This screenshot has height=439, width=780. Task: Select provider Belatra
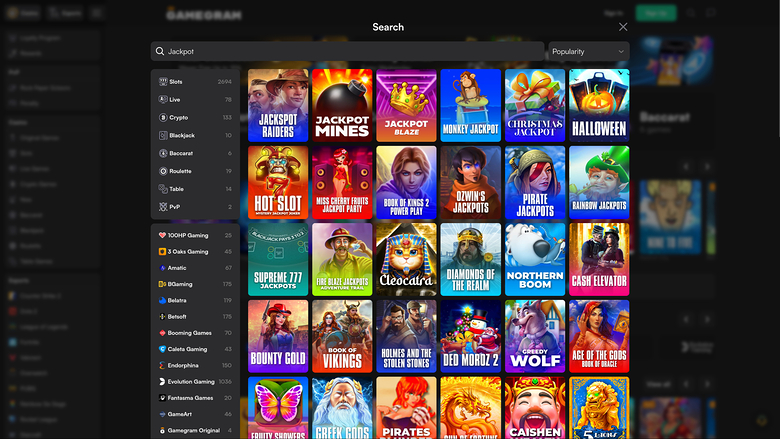click(195, 300)
